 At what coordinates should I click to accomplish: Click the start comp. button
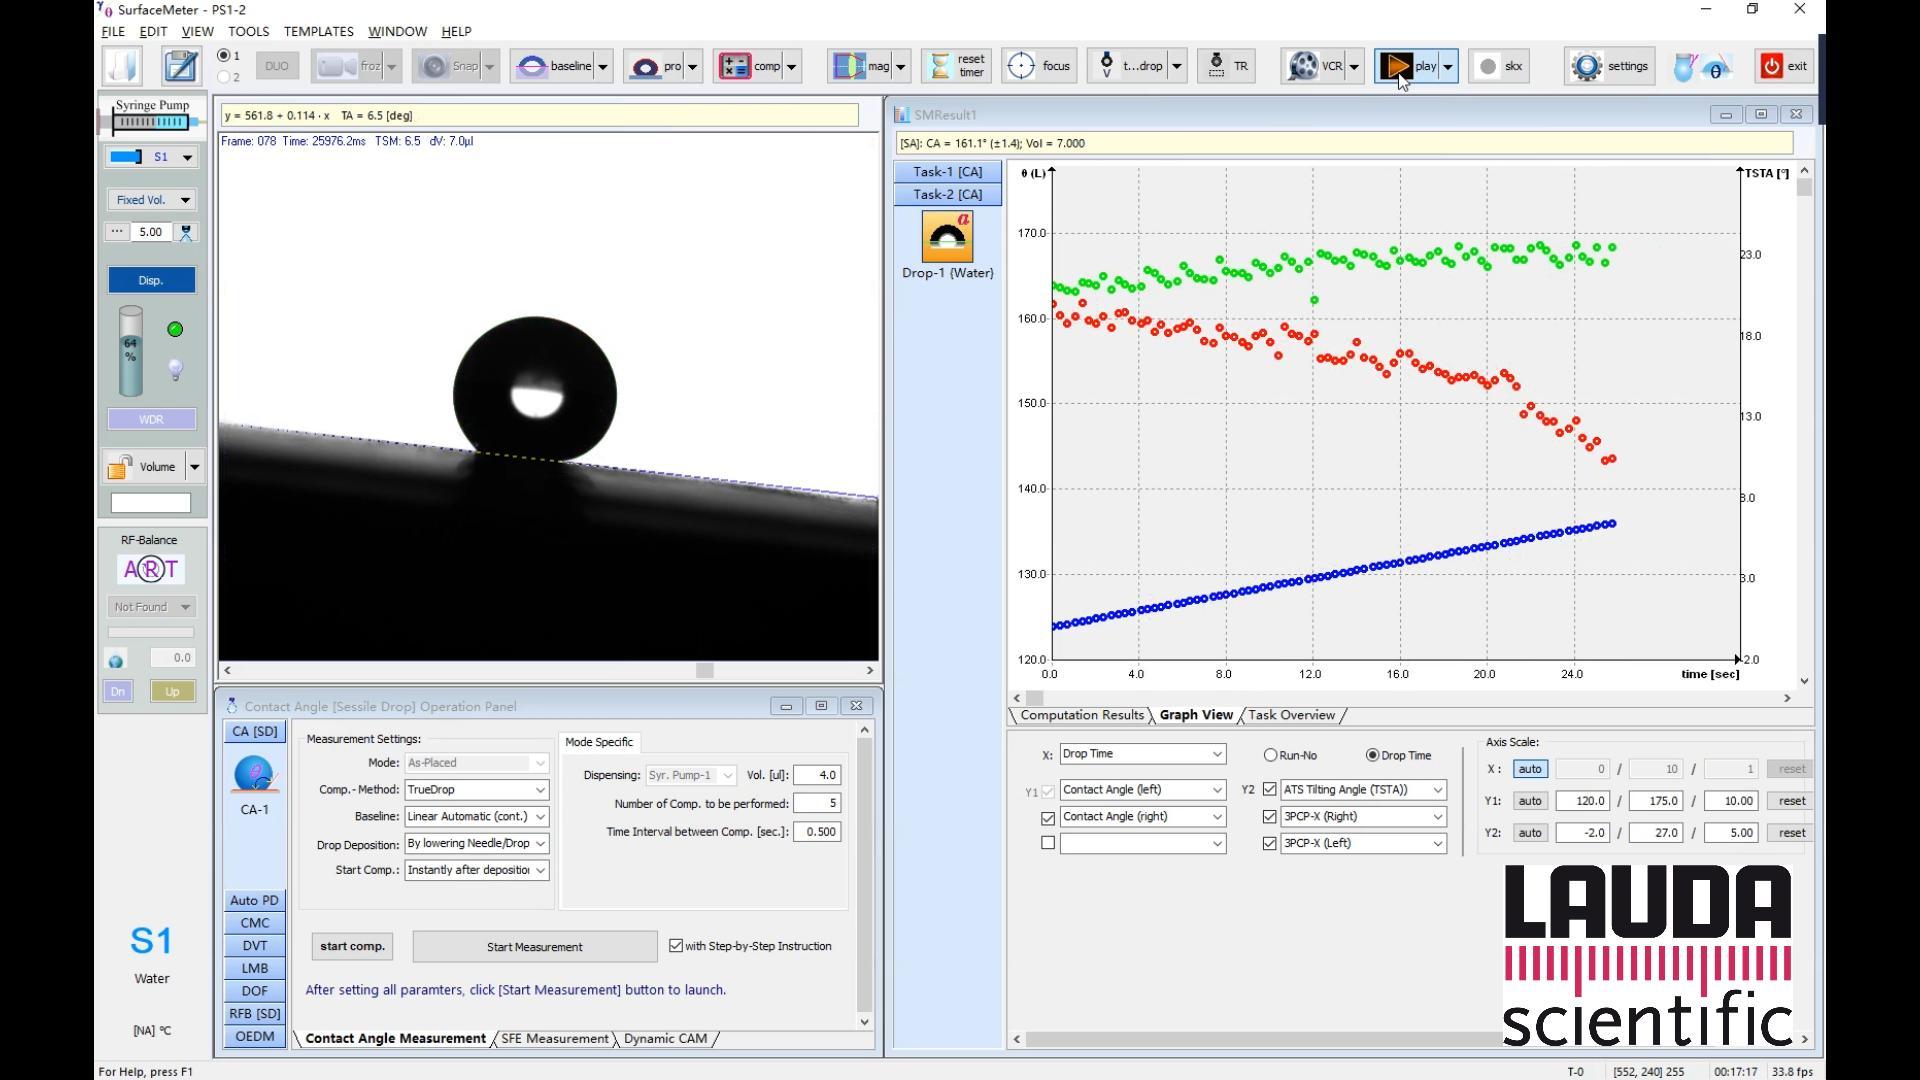pos(352,947)
